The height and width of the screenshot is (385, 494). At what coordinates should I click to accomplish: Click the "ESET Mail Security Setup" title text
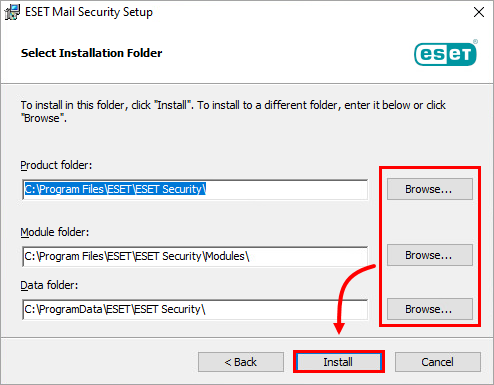89,12
